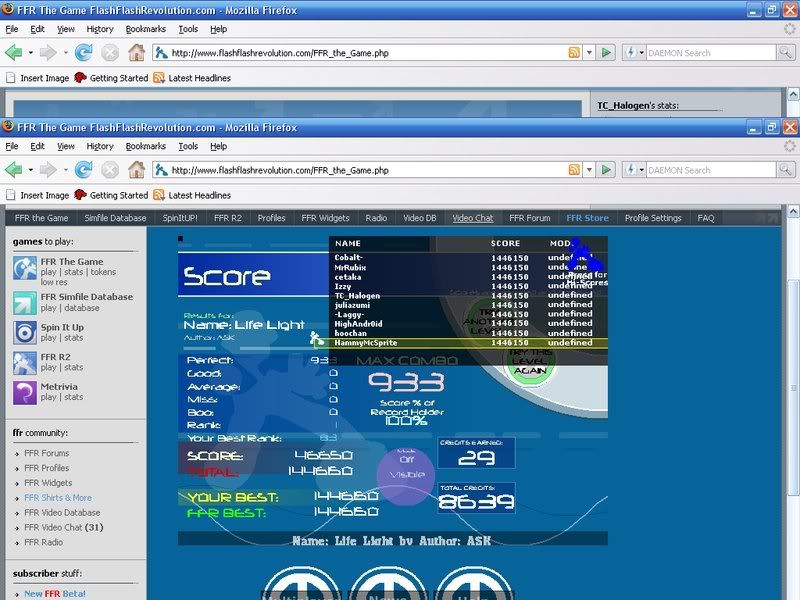Click Home icon in the front Firefox toolbar
The height and width of the screenshot is (600, 800).
[136, 170]
